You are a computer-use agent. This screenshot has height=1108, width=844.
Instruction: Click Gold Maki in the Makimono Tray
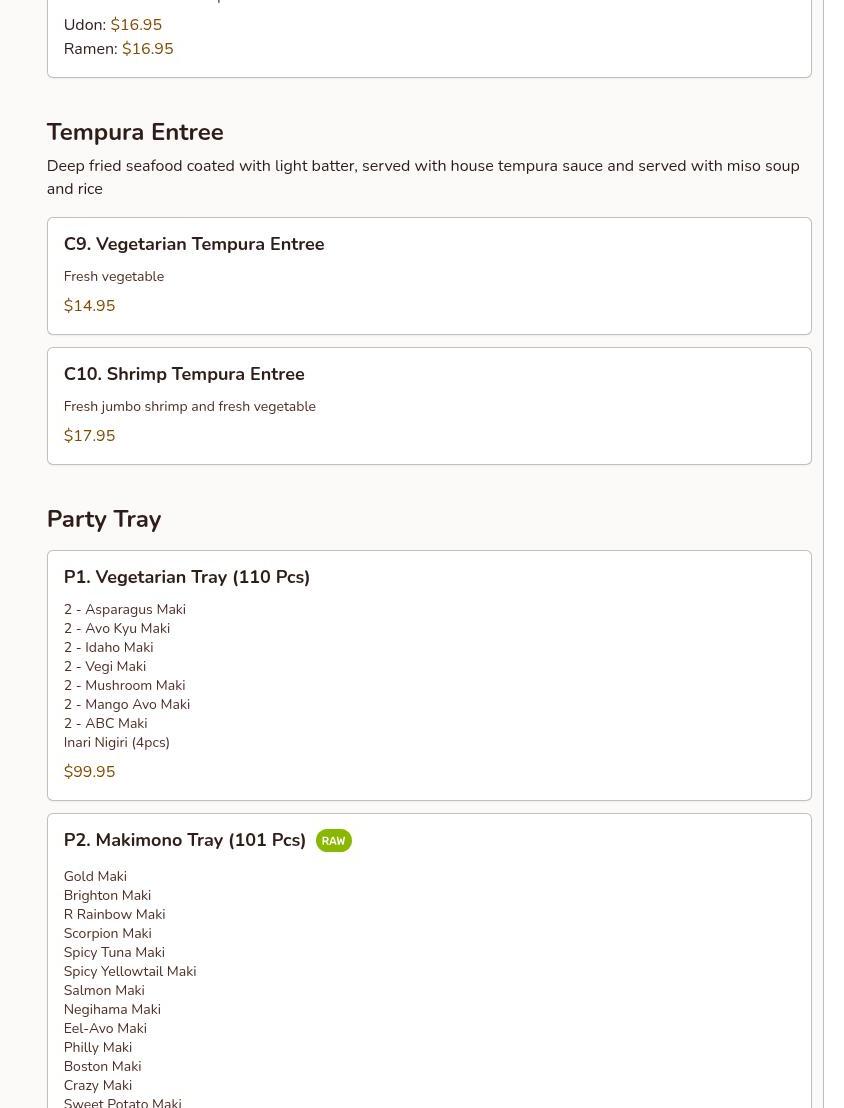coord(95,876)
